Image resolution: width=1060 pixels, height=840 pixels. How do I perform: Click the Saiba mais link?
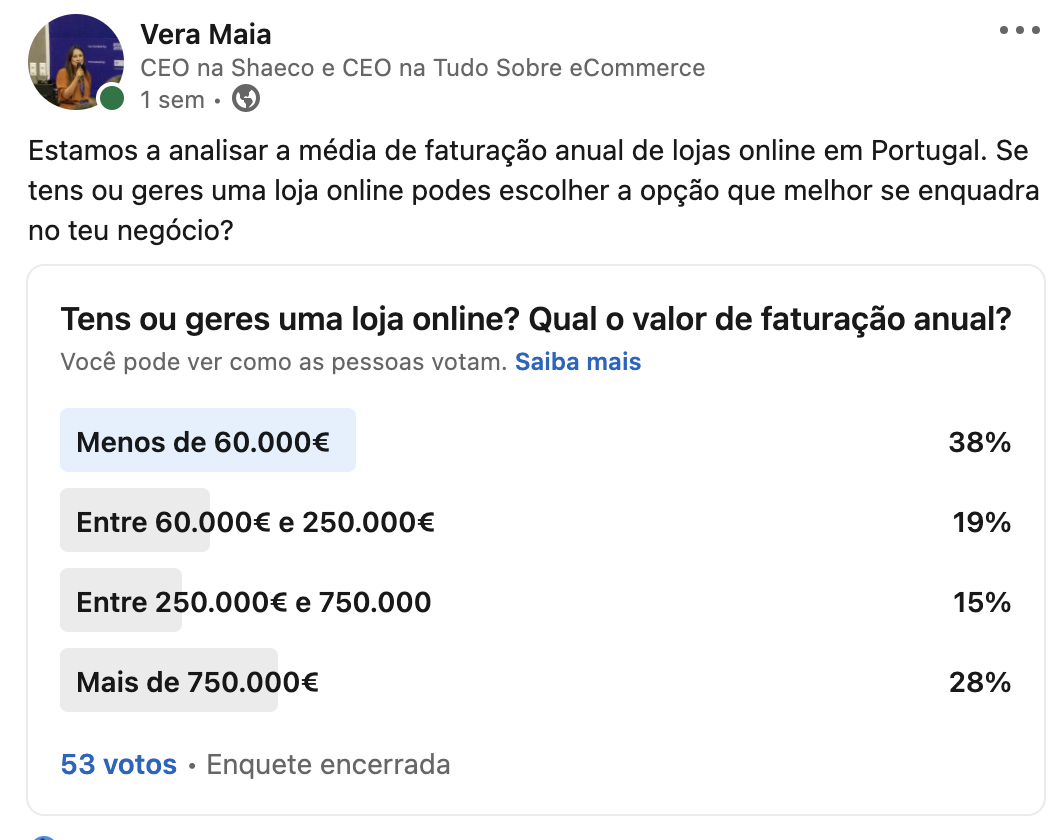(578, 362)
